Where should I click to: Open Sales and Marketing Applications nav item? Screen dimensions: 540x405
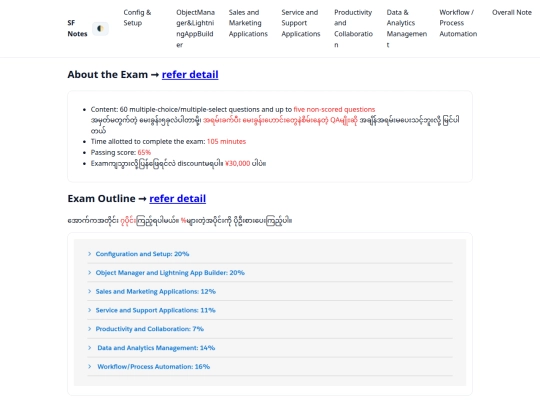coord(248,23)
